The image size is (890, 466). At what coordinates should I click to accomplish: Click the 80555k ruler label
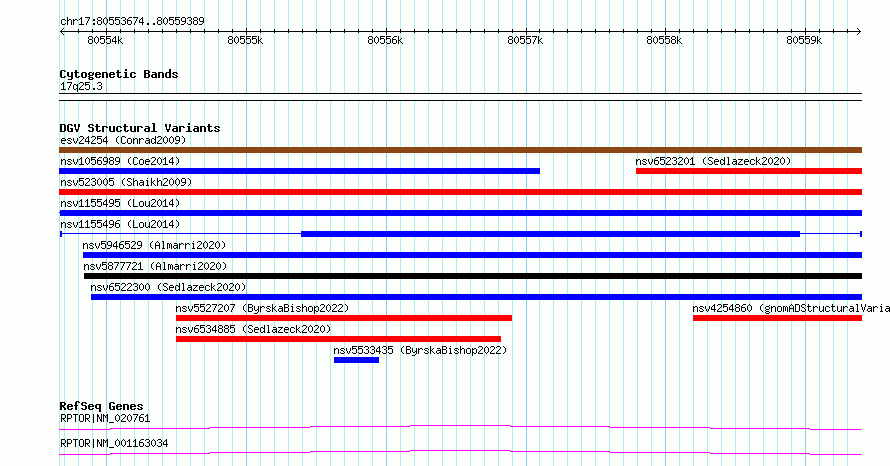245,40
